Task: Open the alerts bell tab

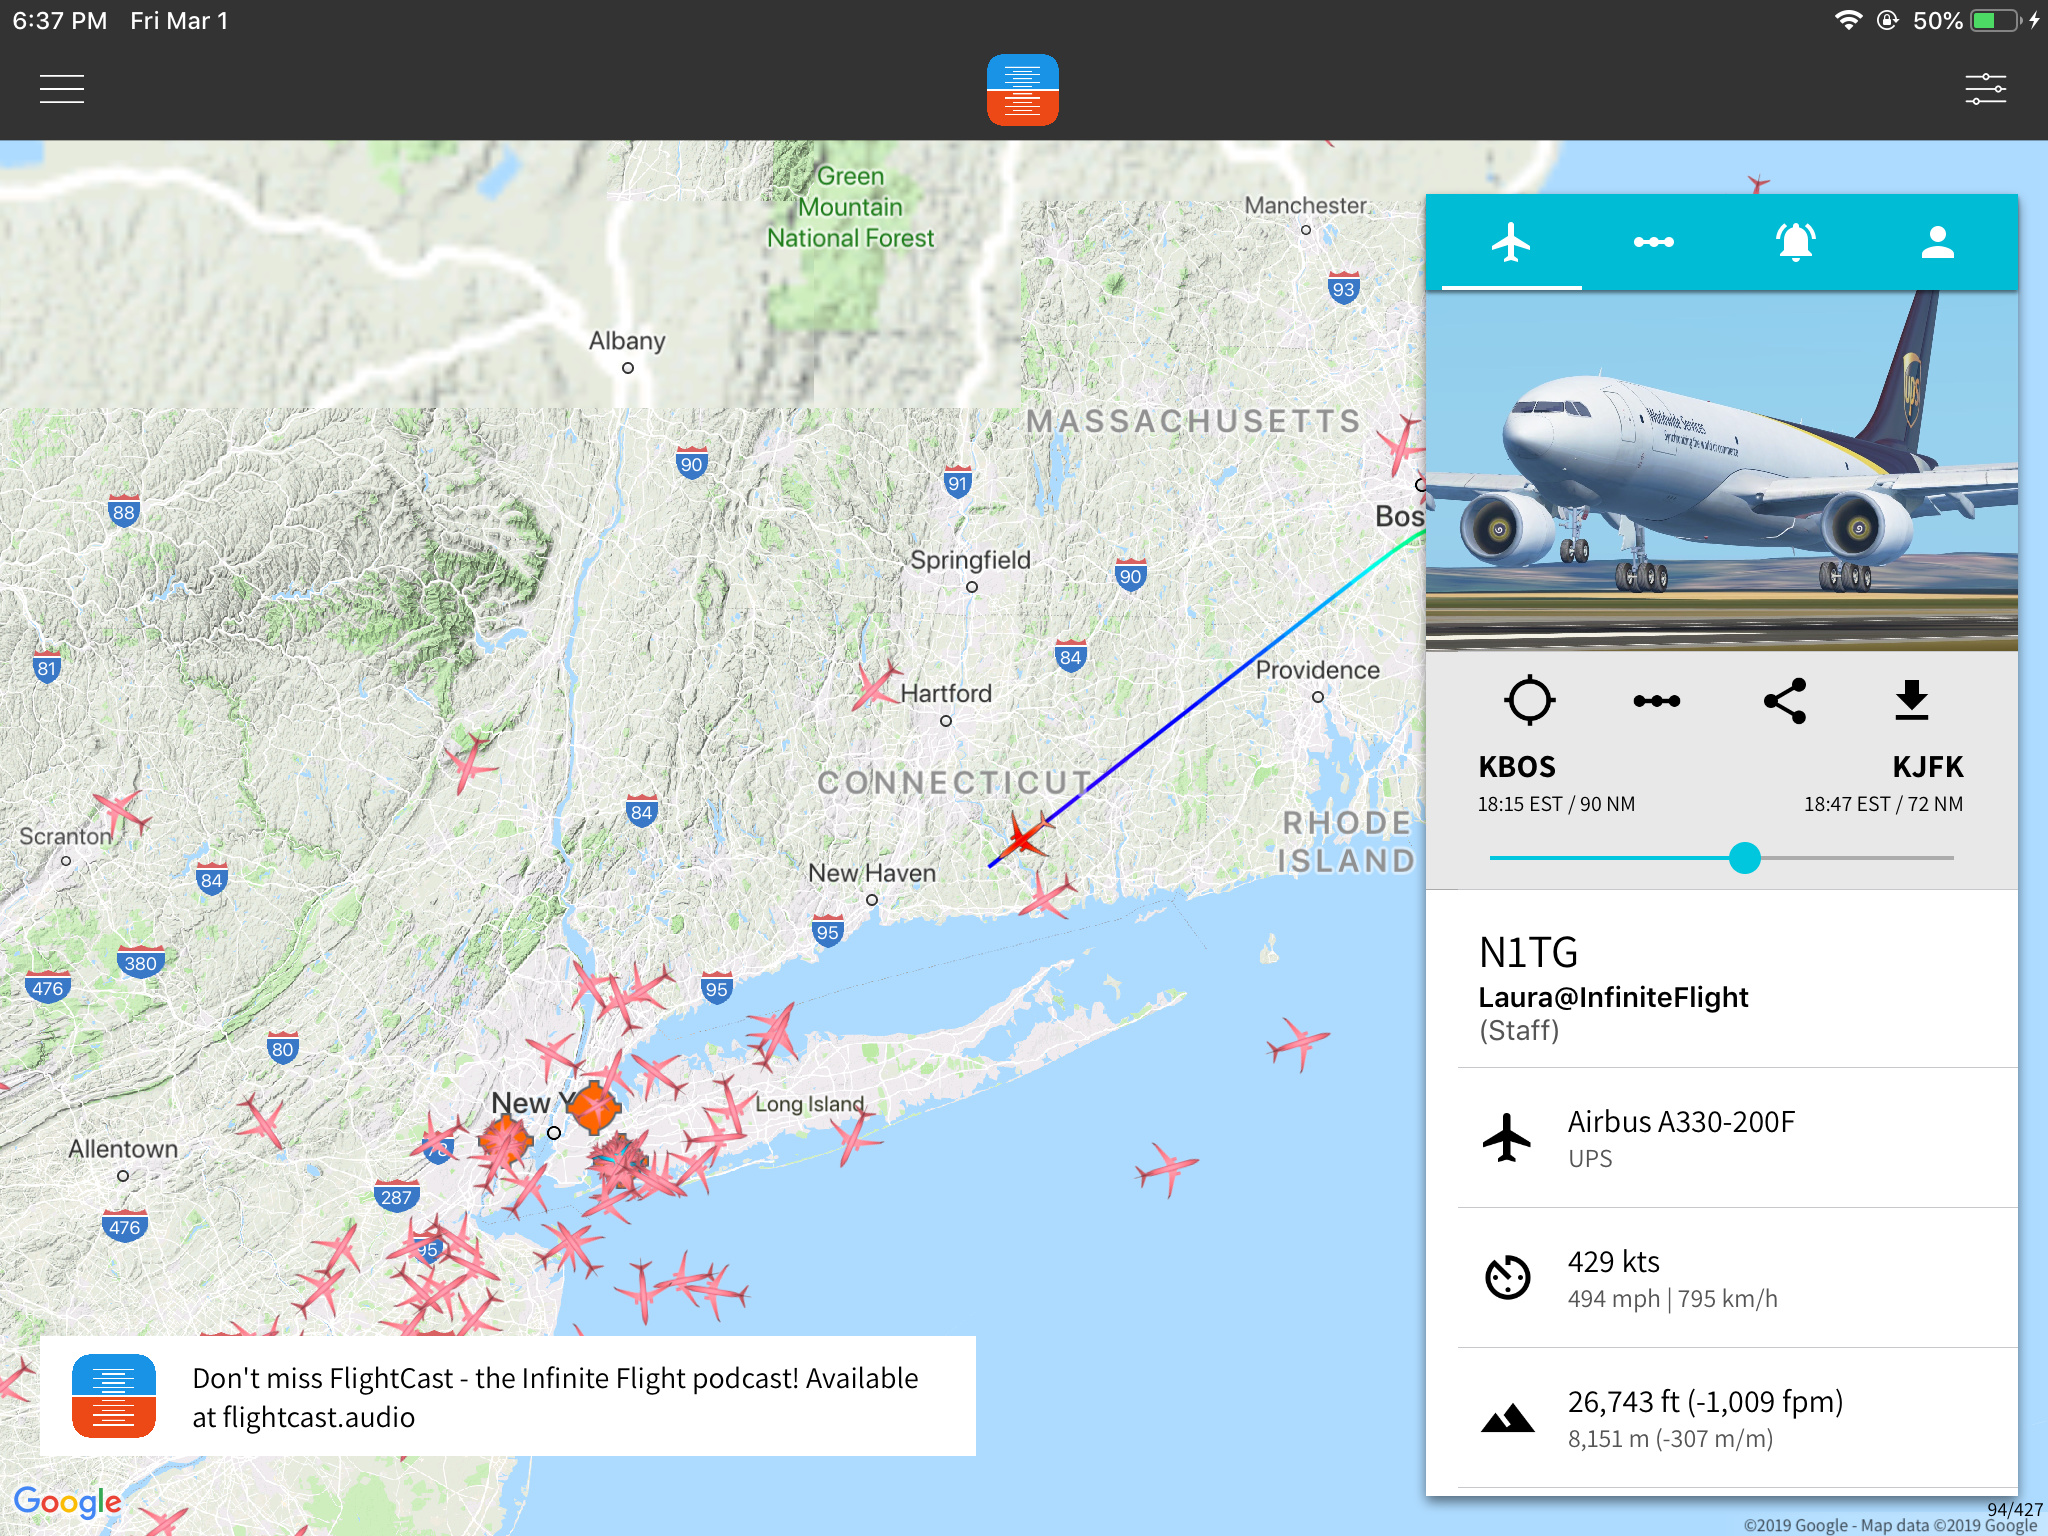Action: pyautogui.click(x=1795, y=242)
